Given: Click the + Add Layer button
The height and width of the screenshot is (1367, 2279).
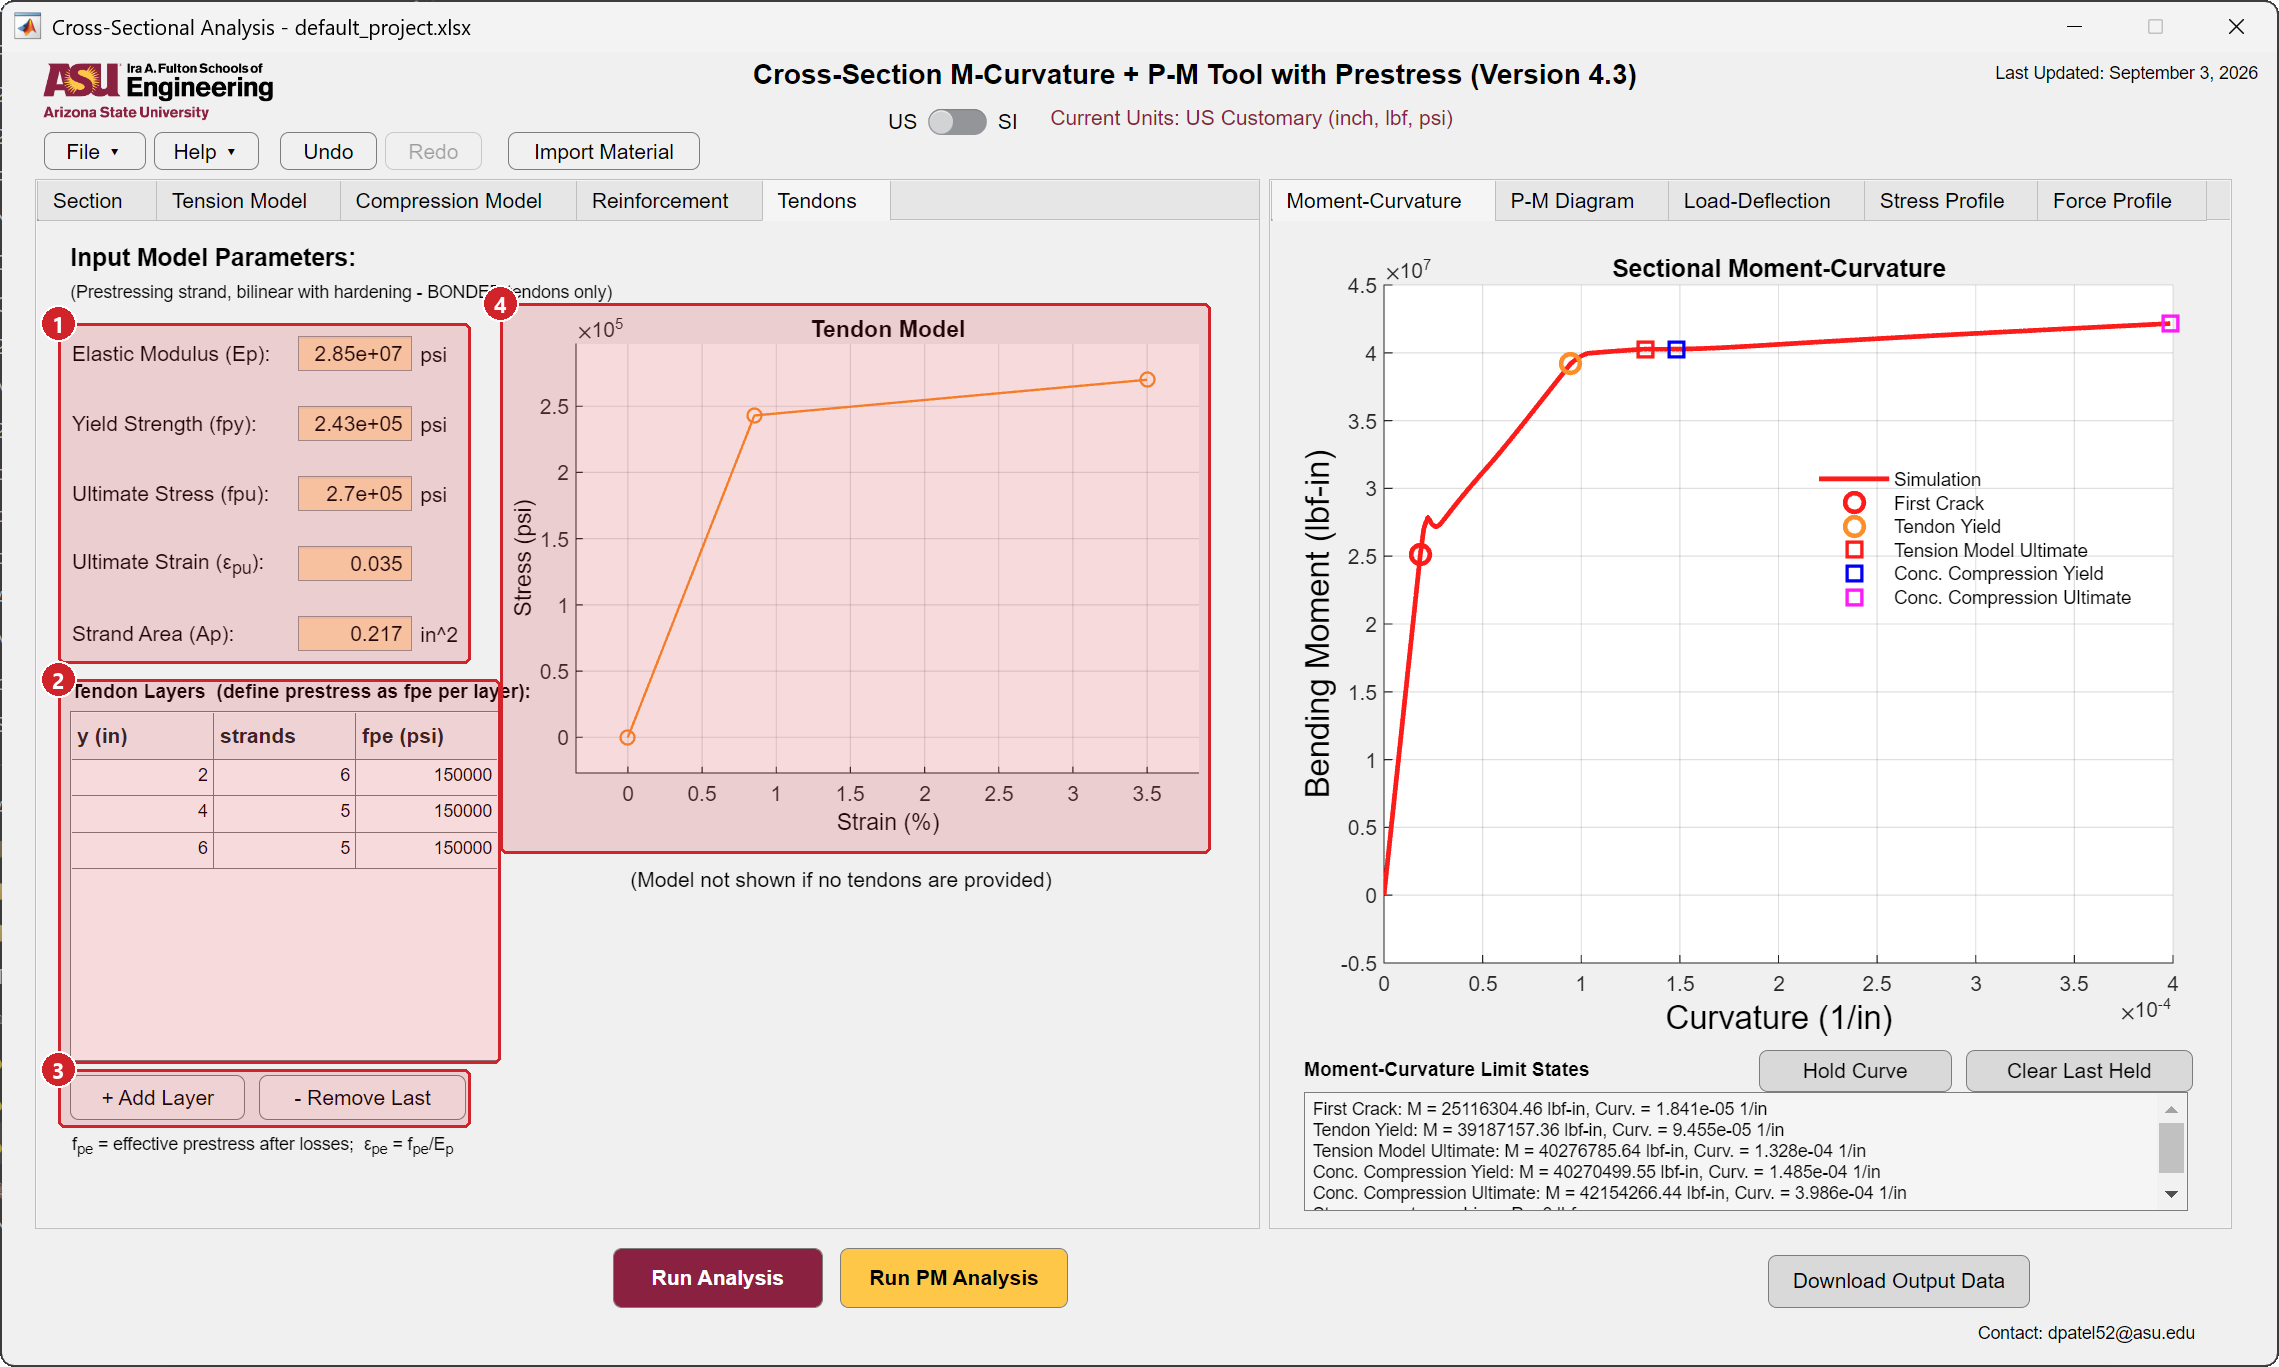Looking at the screenshot, I should coord(158,1098).
